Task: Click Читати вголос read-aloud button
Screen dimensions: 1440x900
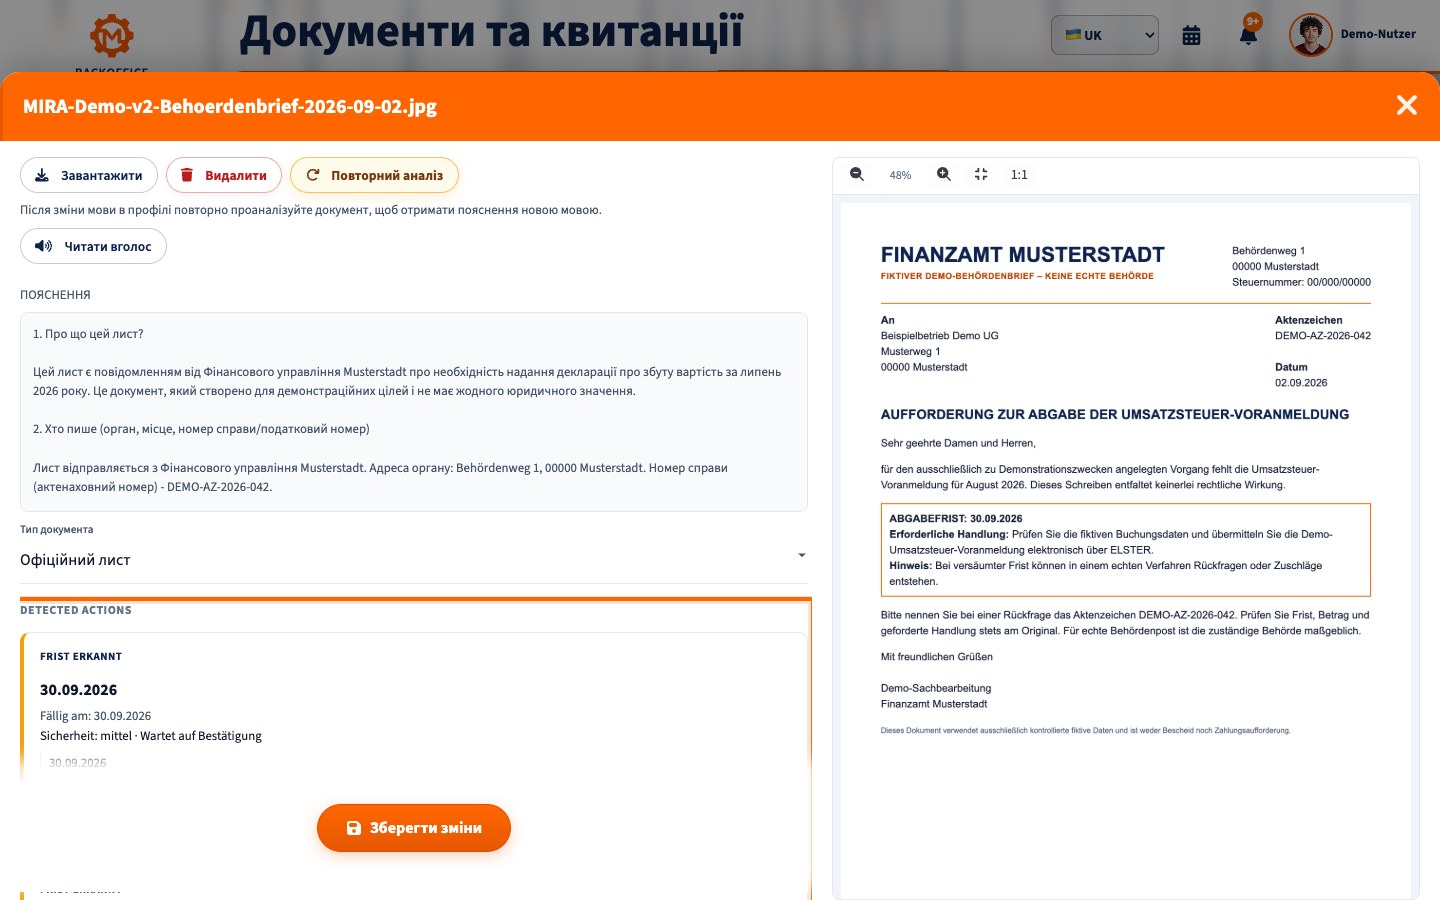Action: [x=93, y=246]
